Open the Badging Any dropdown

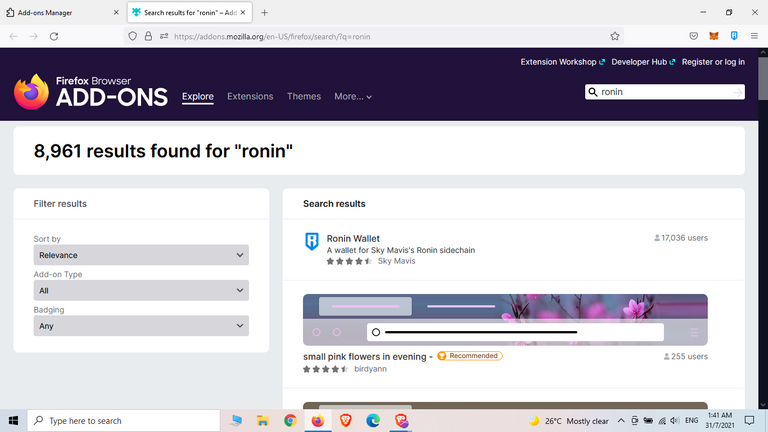pyautogui.click(x=141, y=326)
